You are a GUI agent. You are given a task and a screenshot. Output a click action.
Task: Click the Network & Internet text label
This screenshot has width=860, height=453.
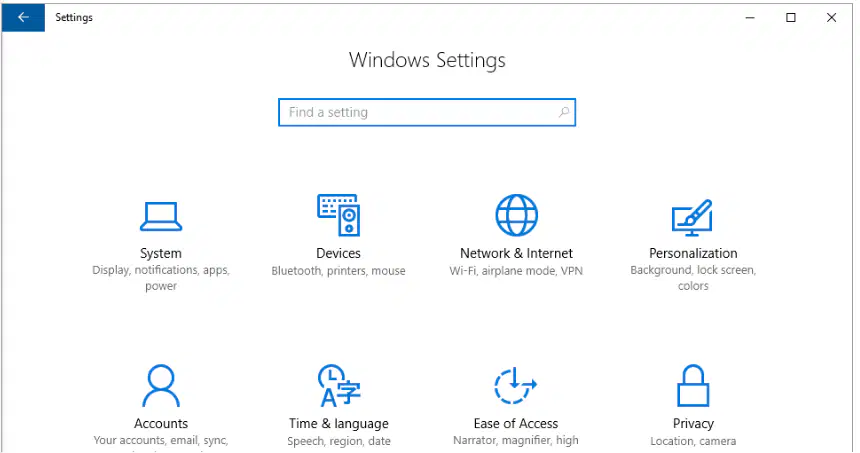(x=516, y=253)
